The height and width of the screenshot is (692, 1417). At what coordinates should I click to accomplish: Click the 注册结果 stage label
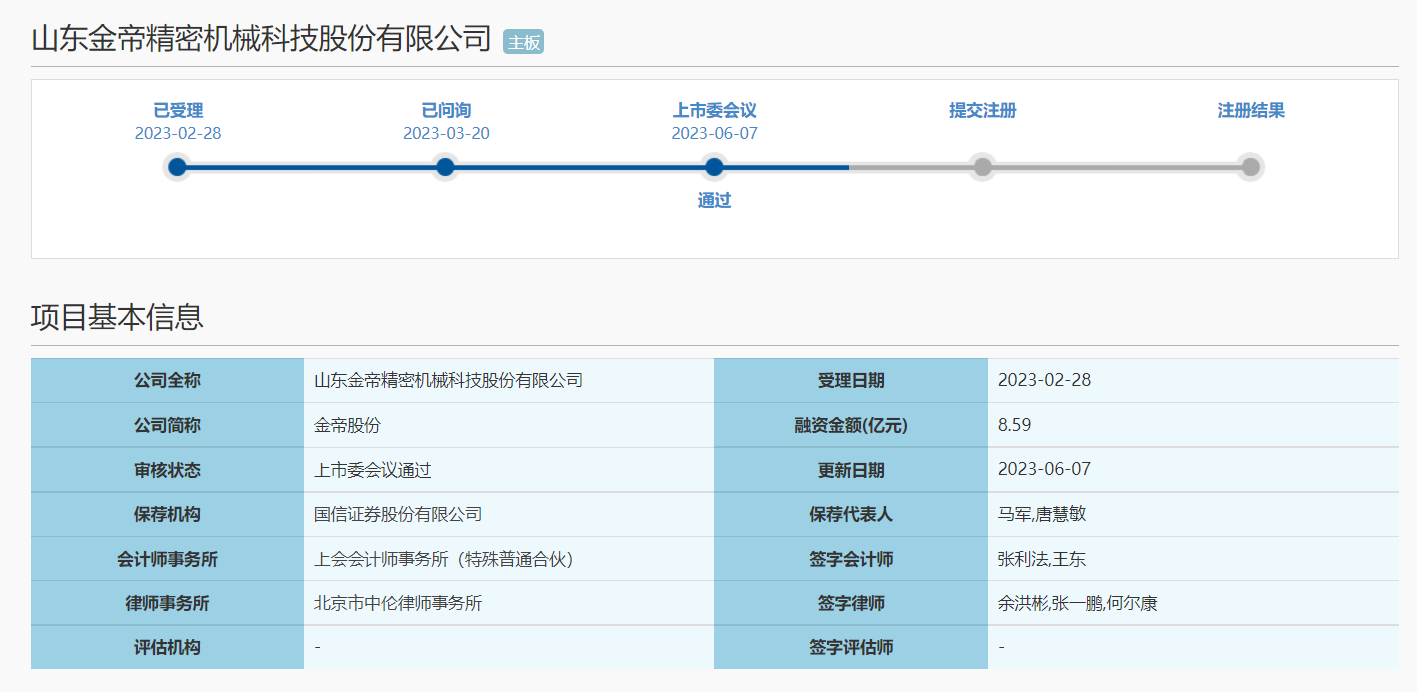[x=1251, y=110]
